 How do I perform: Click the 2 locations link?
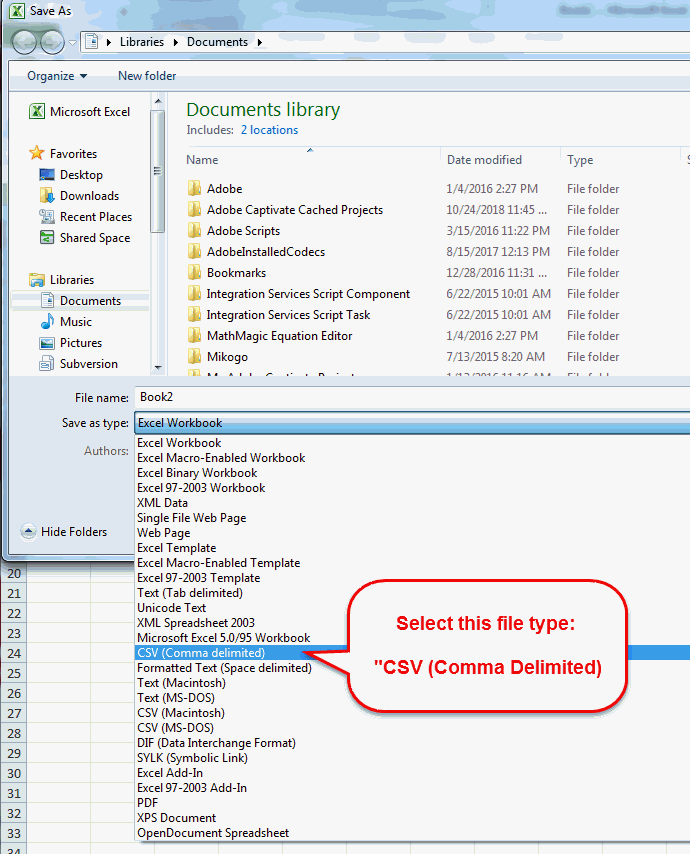pos(269,130)
